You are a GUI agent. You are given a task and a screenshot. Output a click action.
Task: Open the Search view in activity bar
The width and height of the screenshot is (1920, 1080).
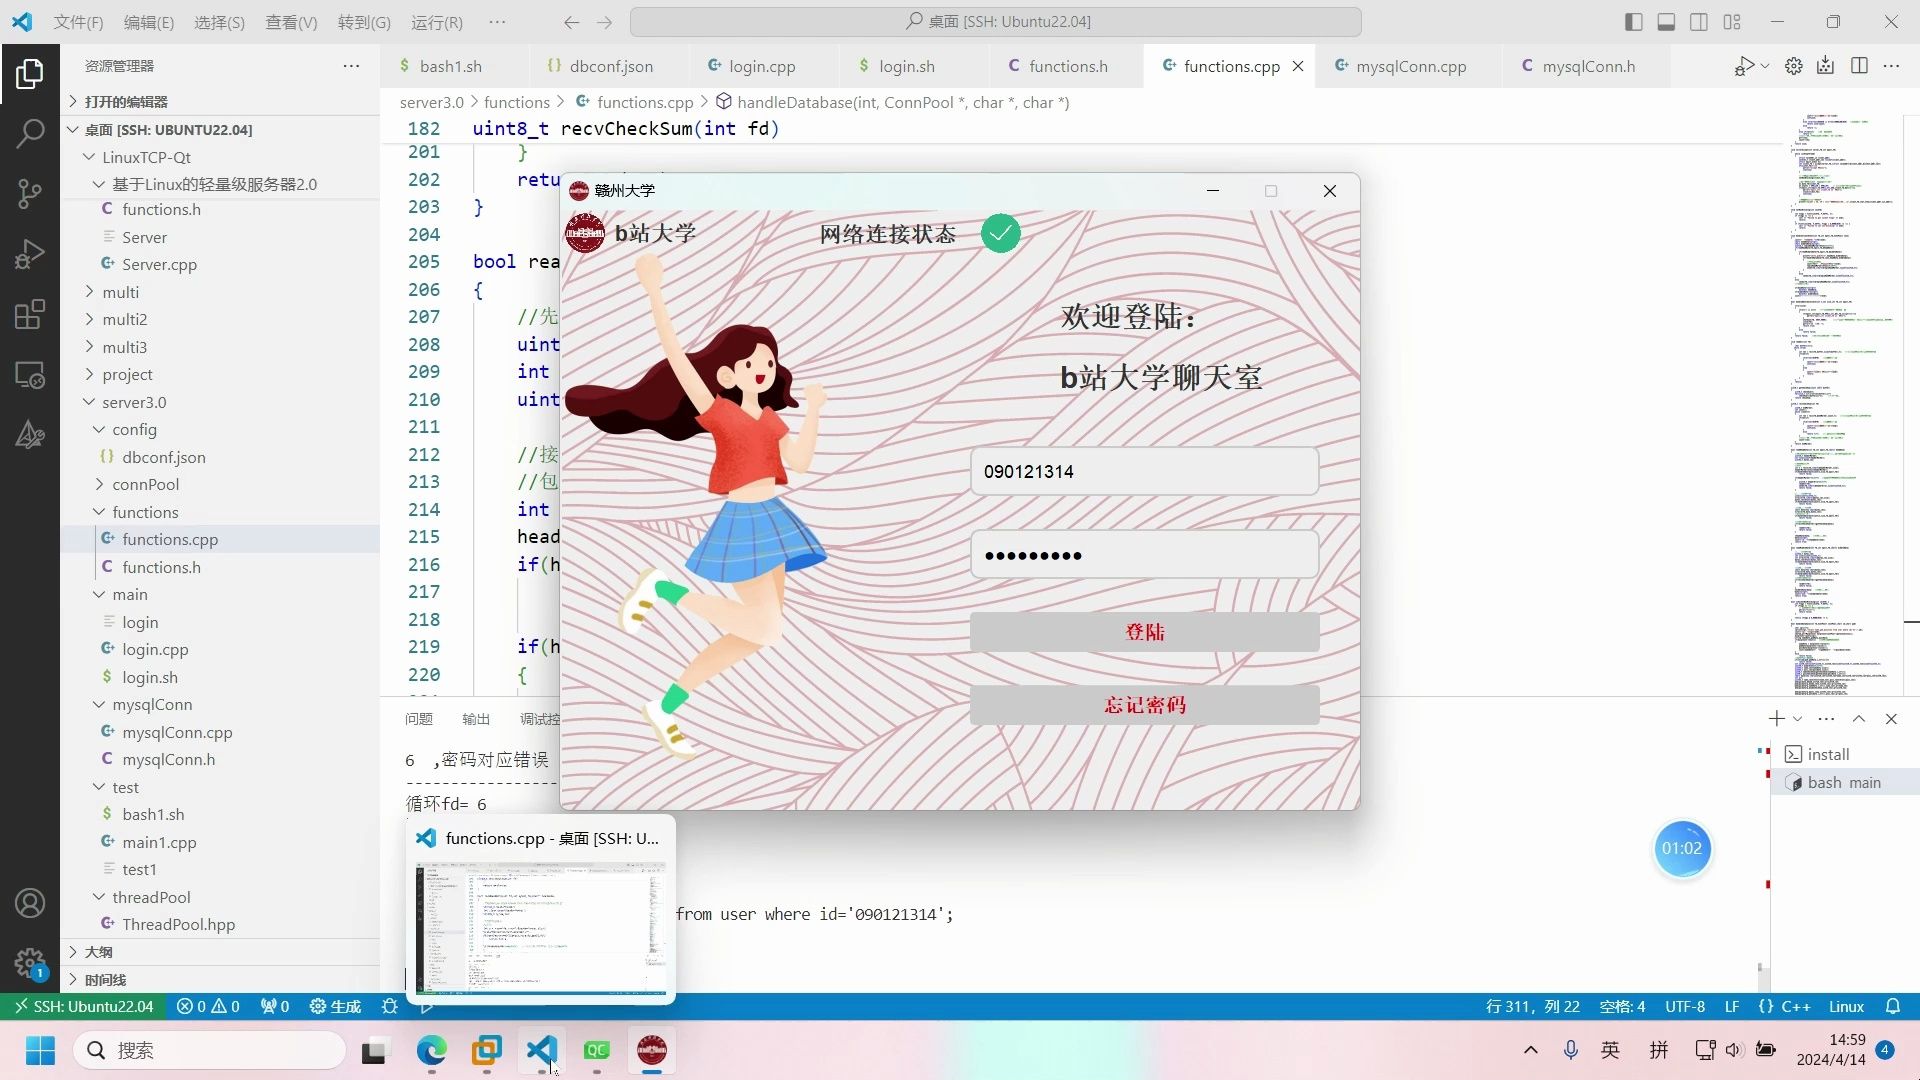coord(30,133)
